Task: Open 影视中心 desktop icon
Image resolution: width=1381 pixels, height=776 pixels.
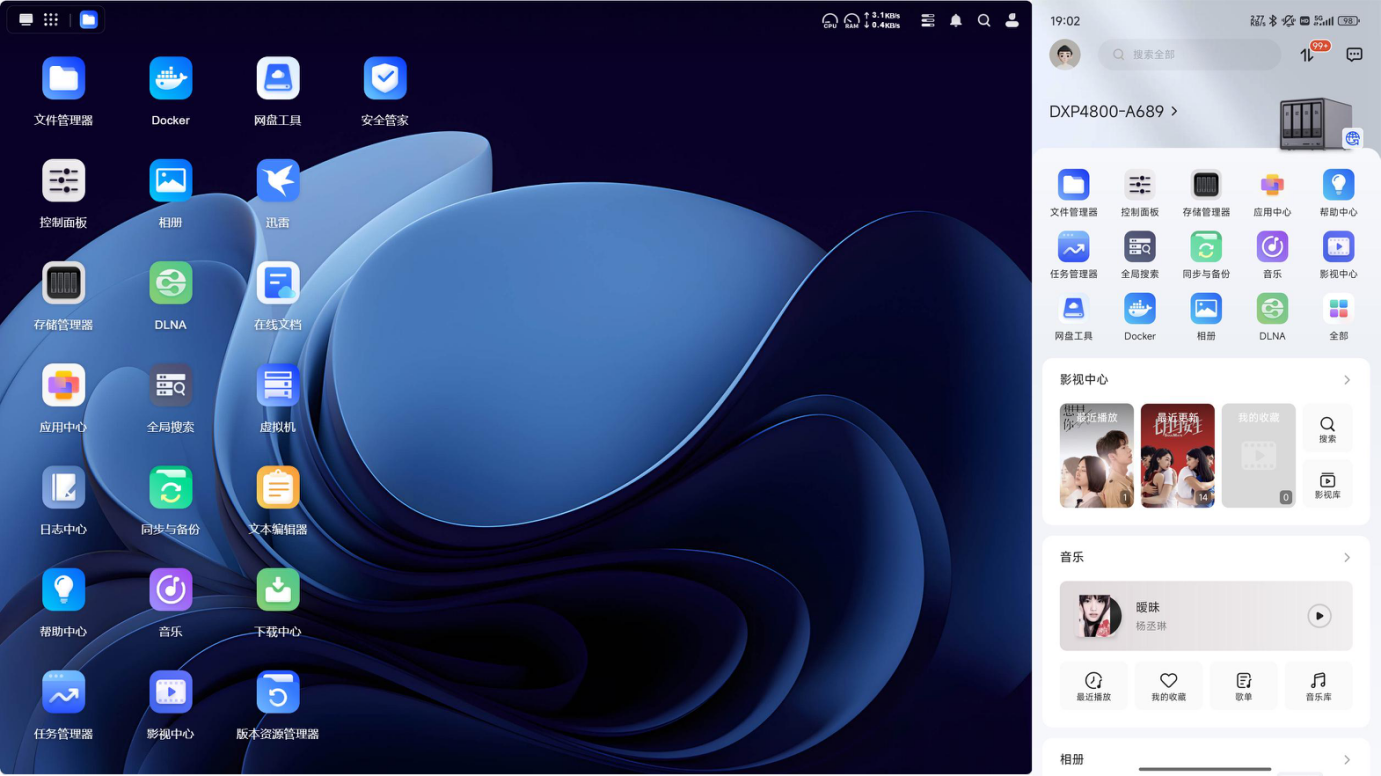Action: 171,692
